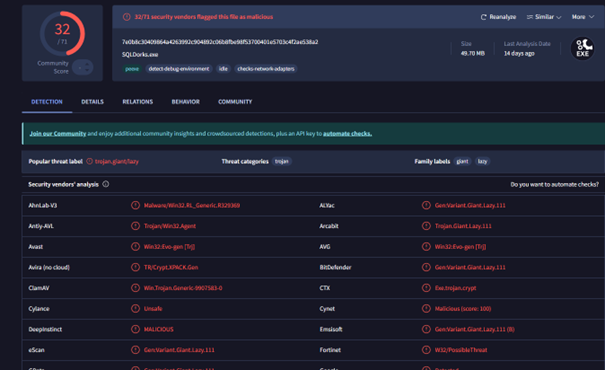Click the MALICIOUS result for DeepInstinct
The image size is (605, 370).
159,329
